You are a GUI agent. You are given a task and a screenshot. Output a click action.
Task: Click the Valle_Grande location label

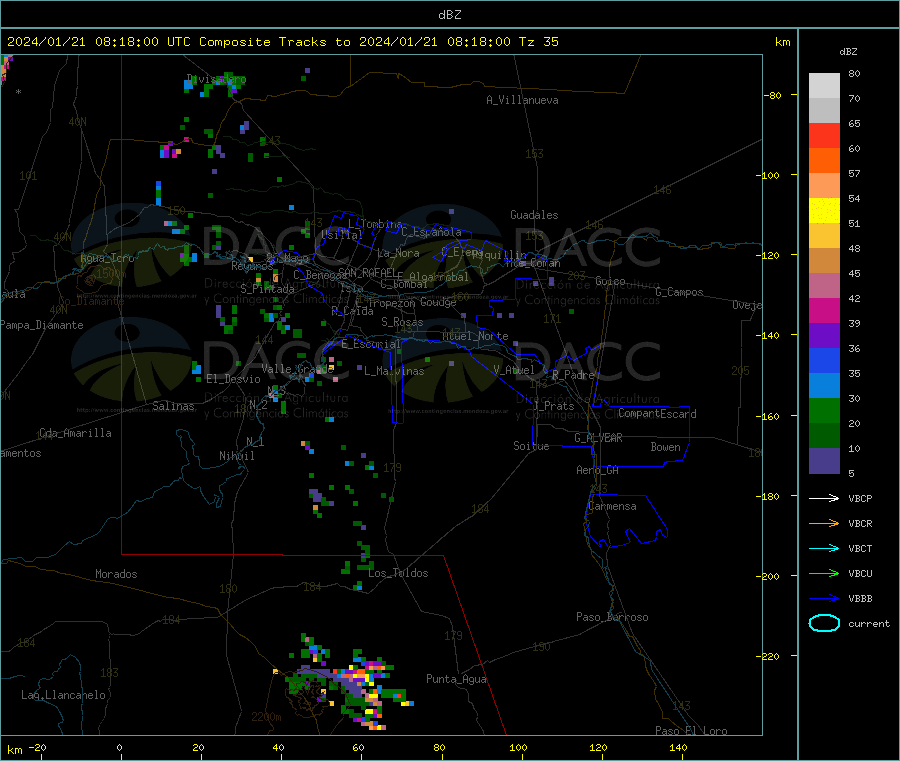coord(297,368)
